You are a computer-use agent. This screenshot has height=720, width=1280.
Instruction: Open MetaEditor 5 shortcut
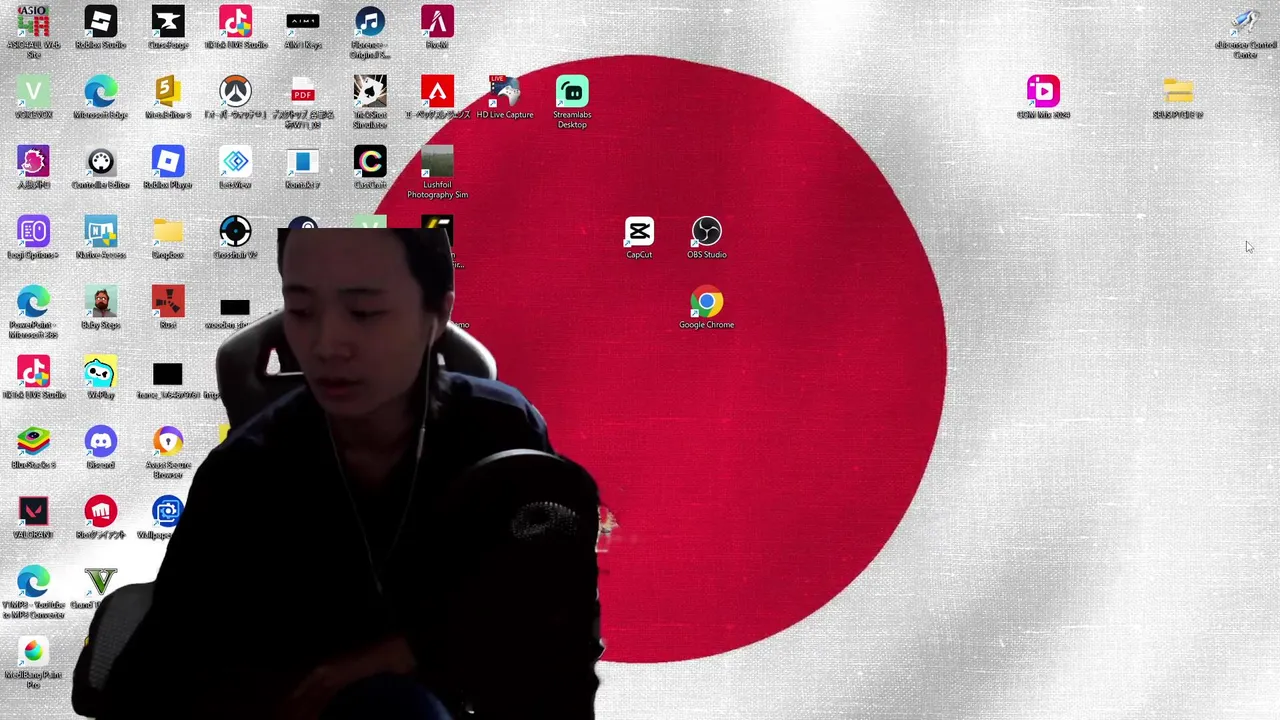[x=168, y=98]
